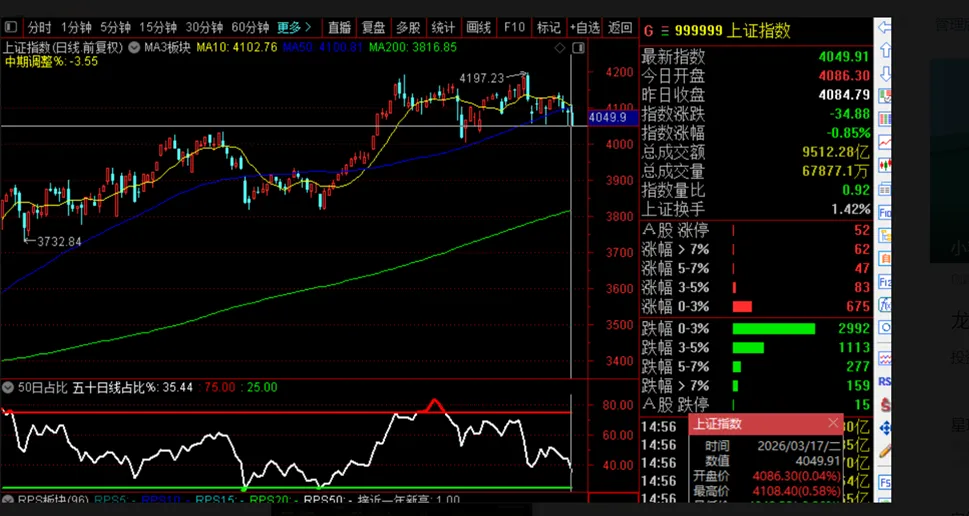Viewport: 969px width, 516px height.
Task: Click the 总成交额 value 9512.28亿
Action: point(836,152)
